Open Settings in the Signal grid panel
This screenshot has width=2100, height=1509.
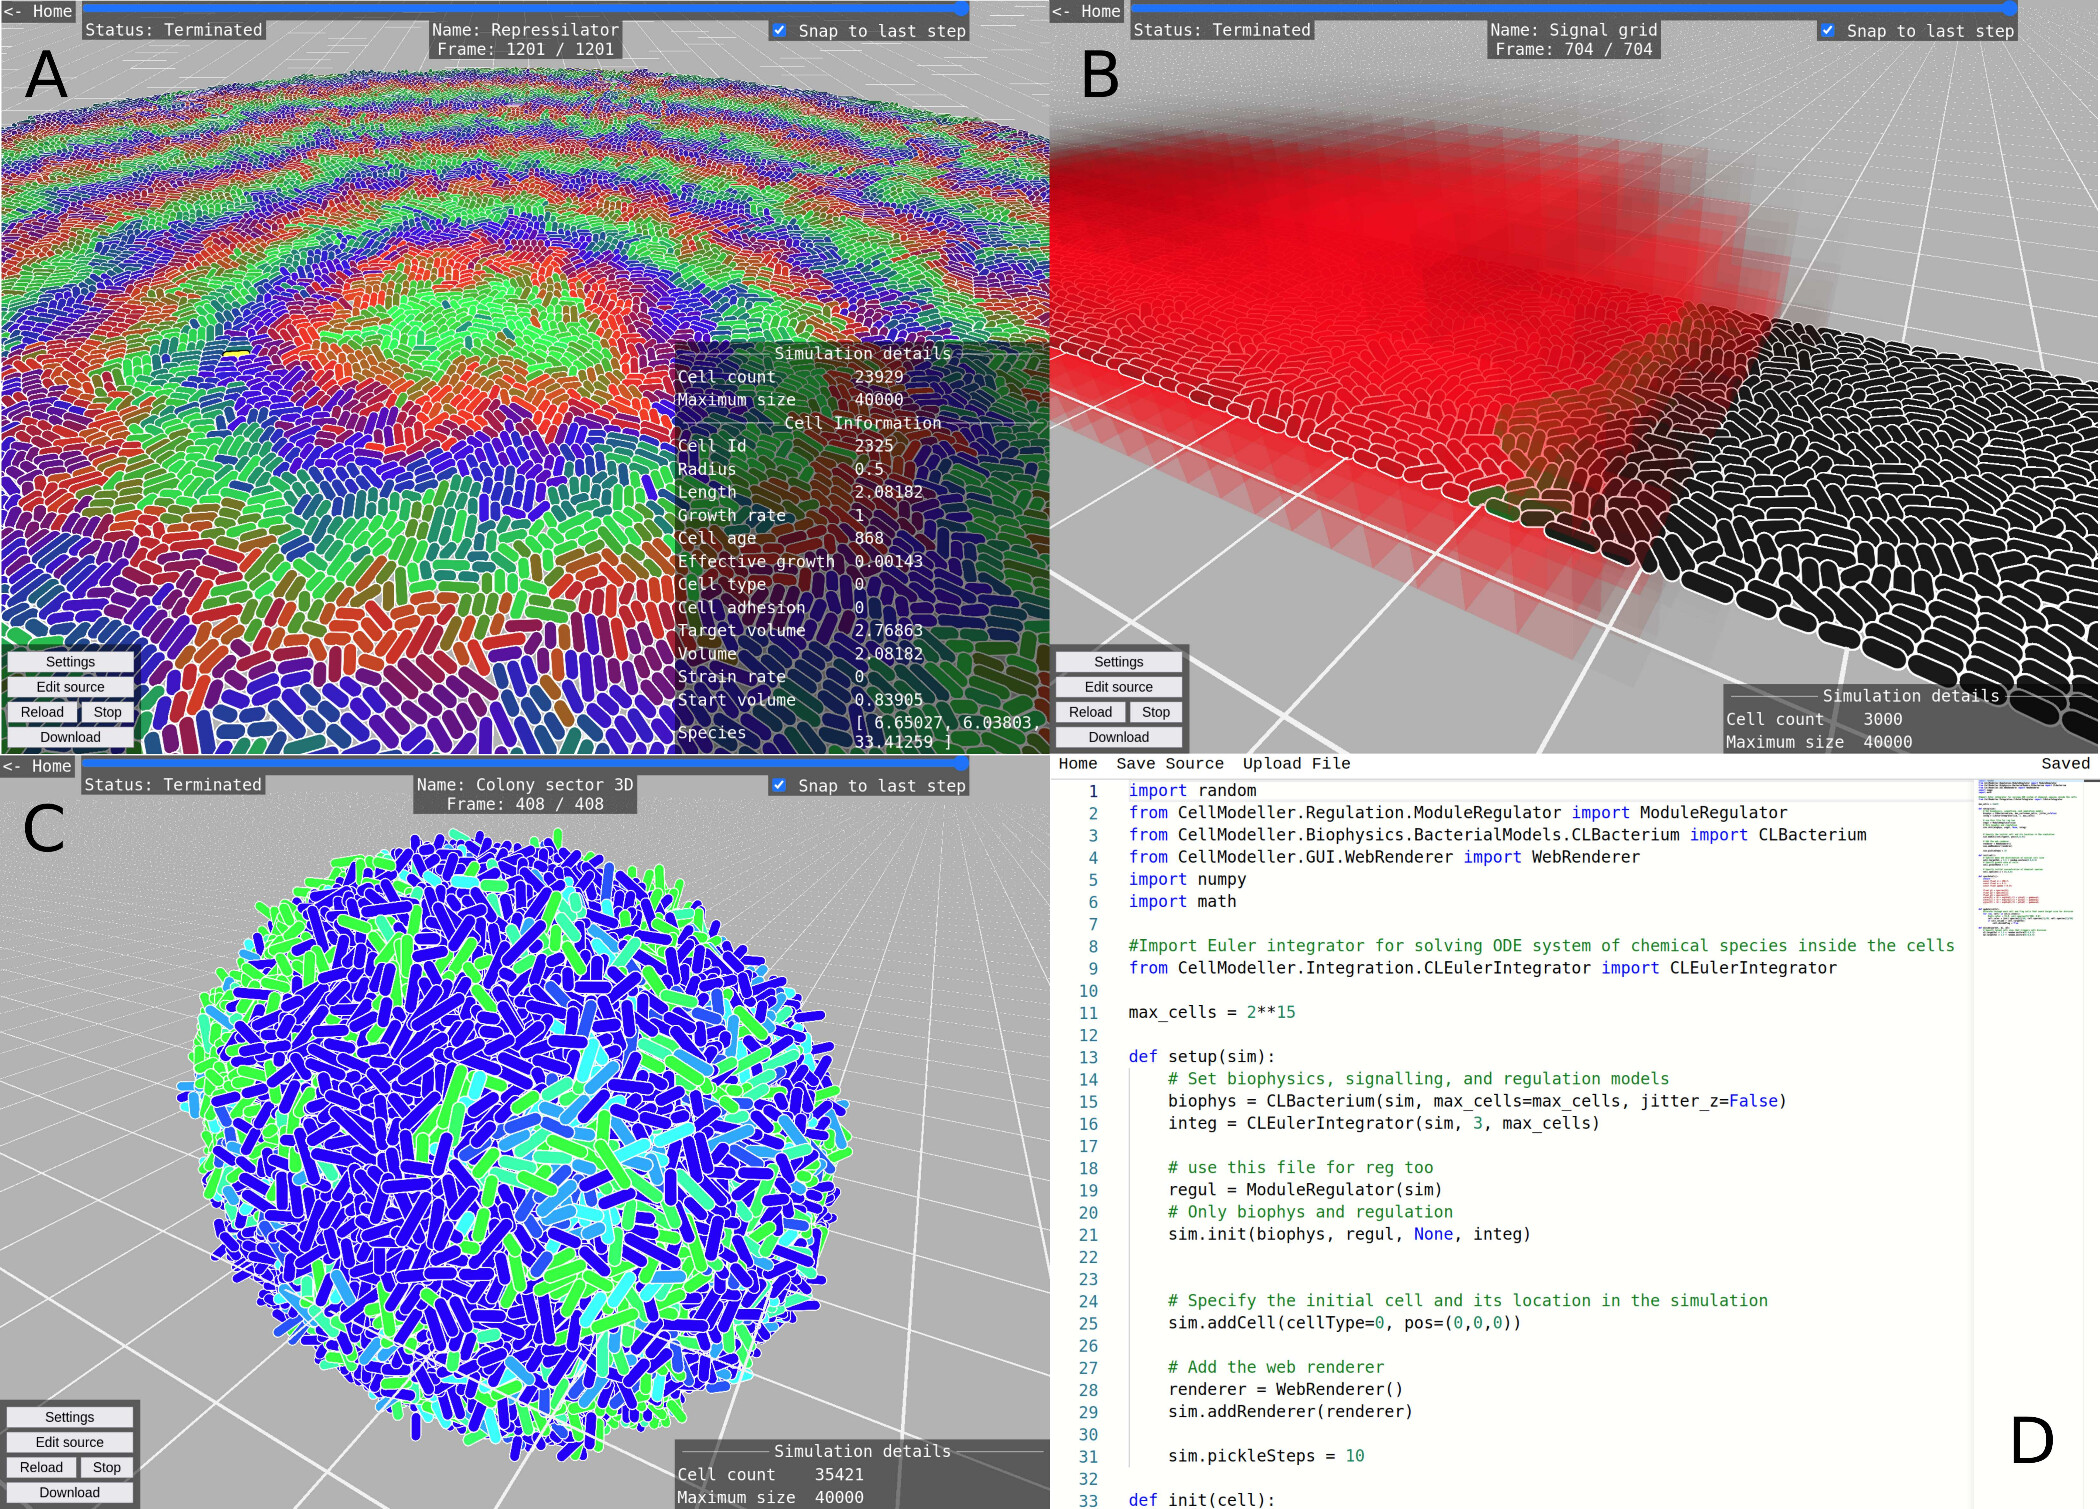pos(1117,661)
